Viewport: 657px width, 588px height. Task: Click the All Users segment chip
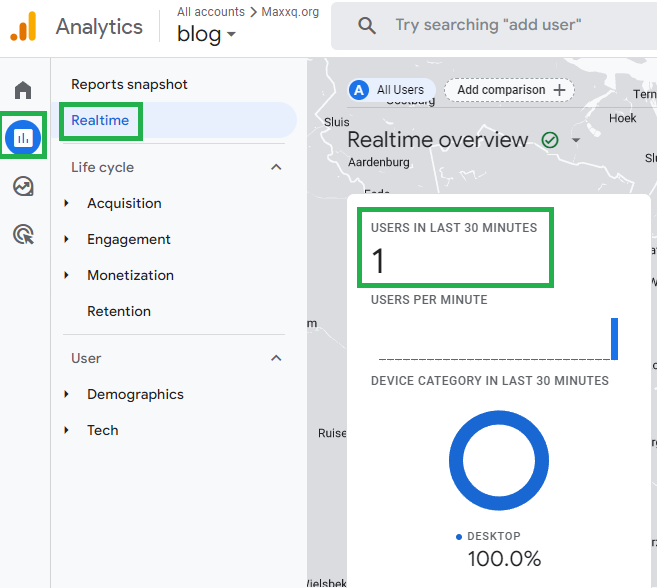click(392, 90)
